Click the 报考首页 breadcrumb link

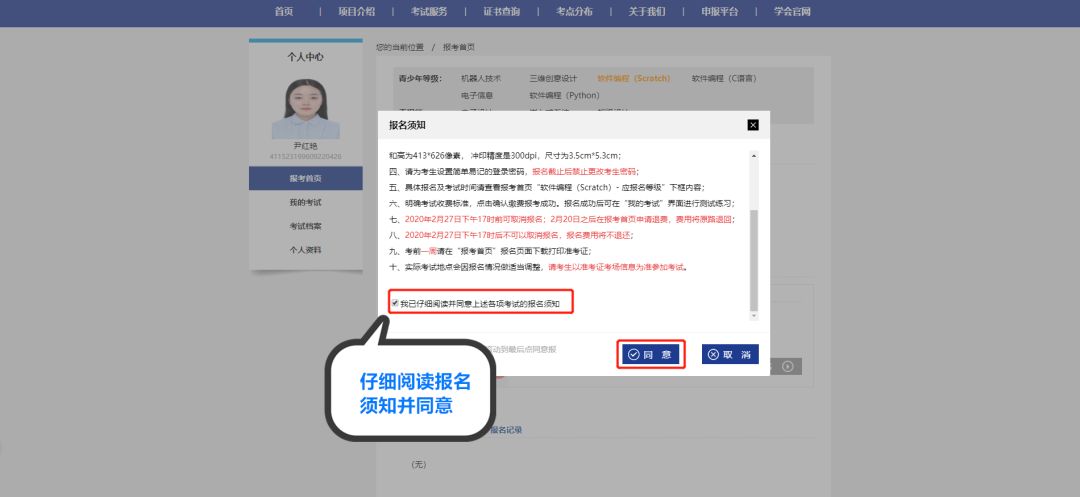coord(459,47)
